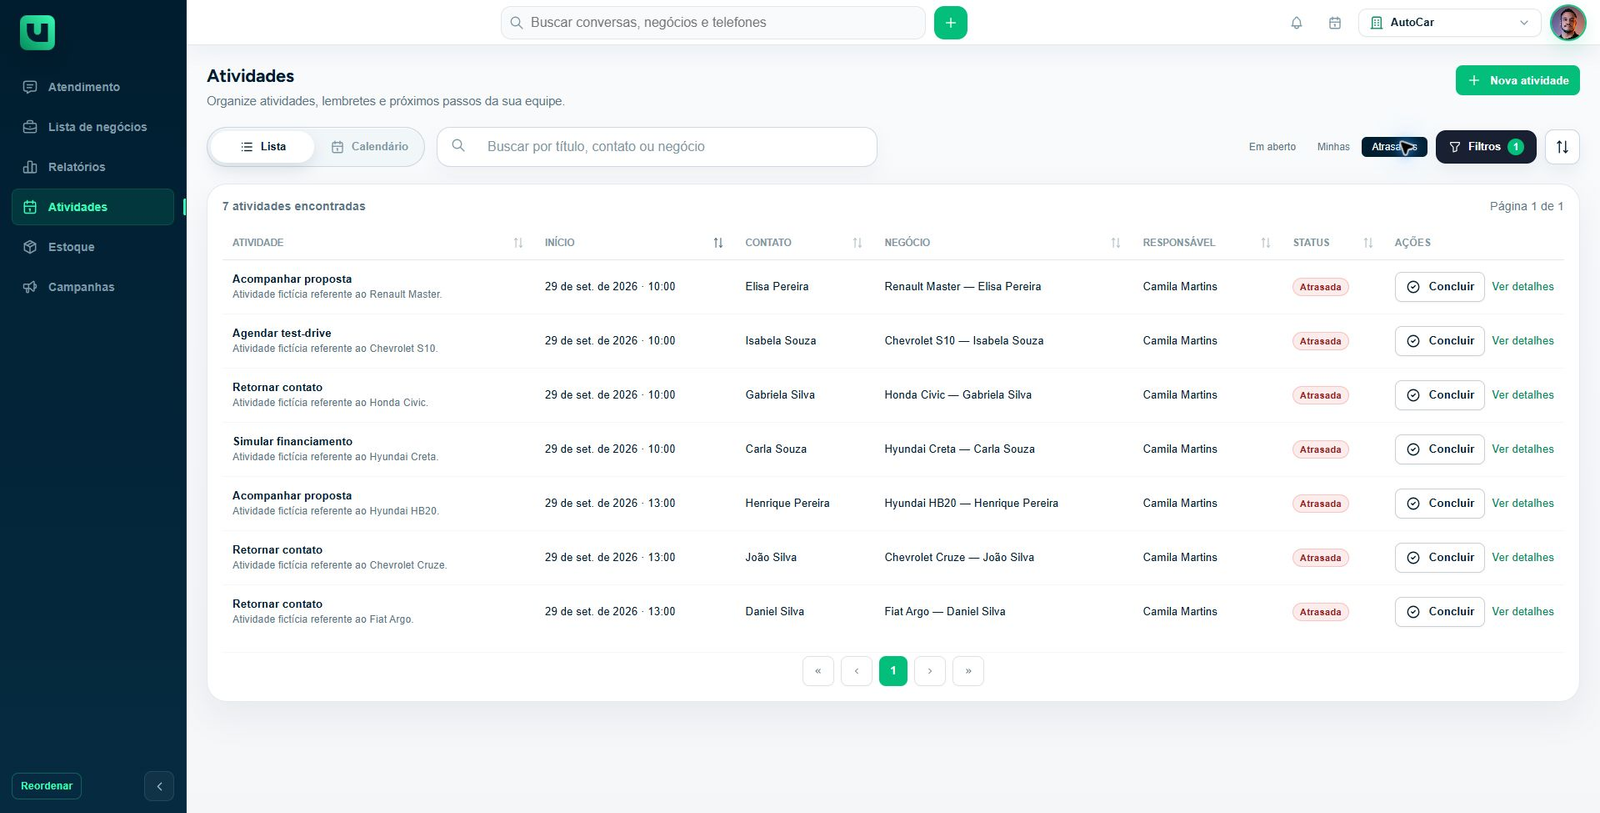Toggle the Em aberto quick filter
This screenshot has width=1600, height=813.
point(1272,147)
